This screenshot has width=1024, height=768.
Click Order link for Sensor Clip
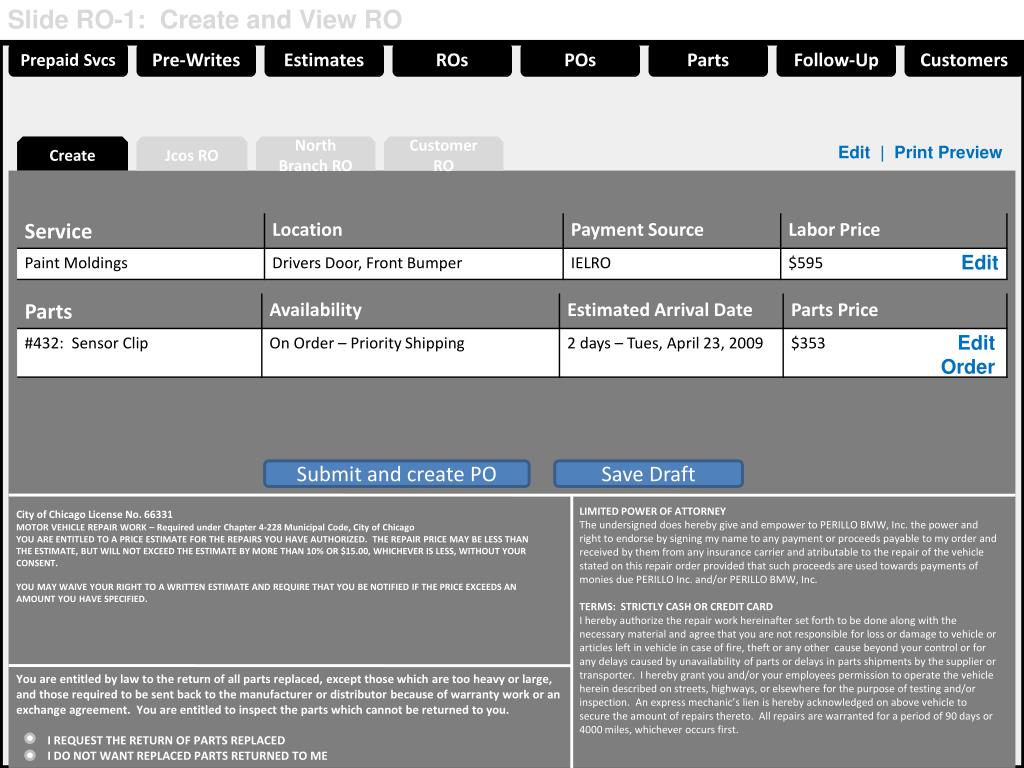click(968, 367)
